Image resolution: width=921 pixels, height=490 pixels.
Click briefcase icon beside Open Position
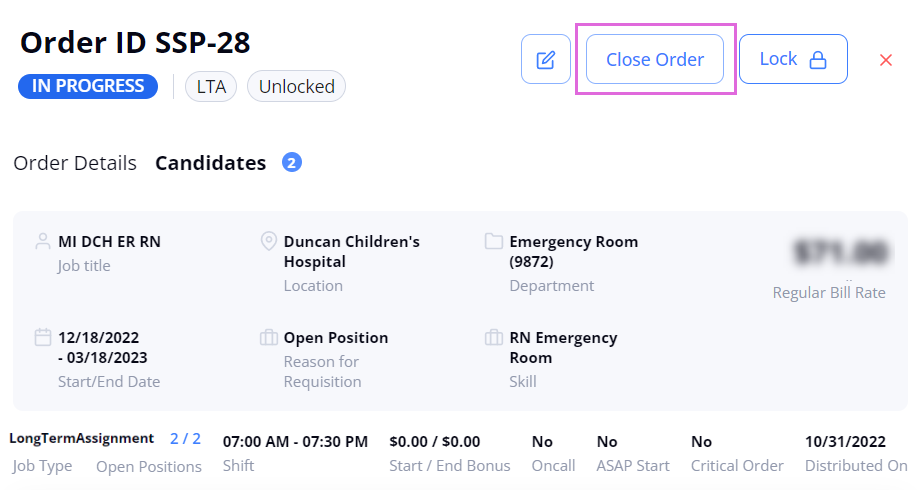click(x=268, y=337)
